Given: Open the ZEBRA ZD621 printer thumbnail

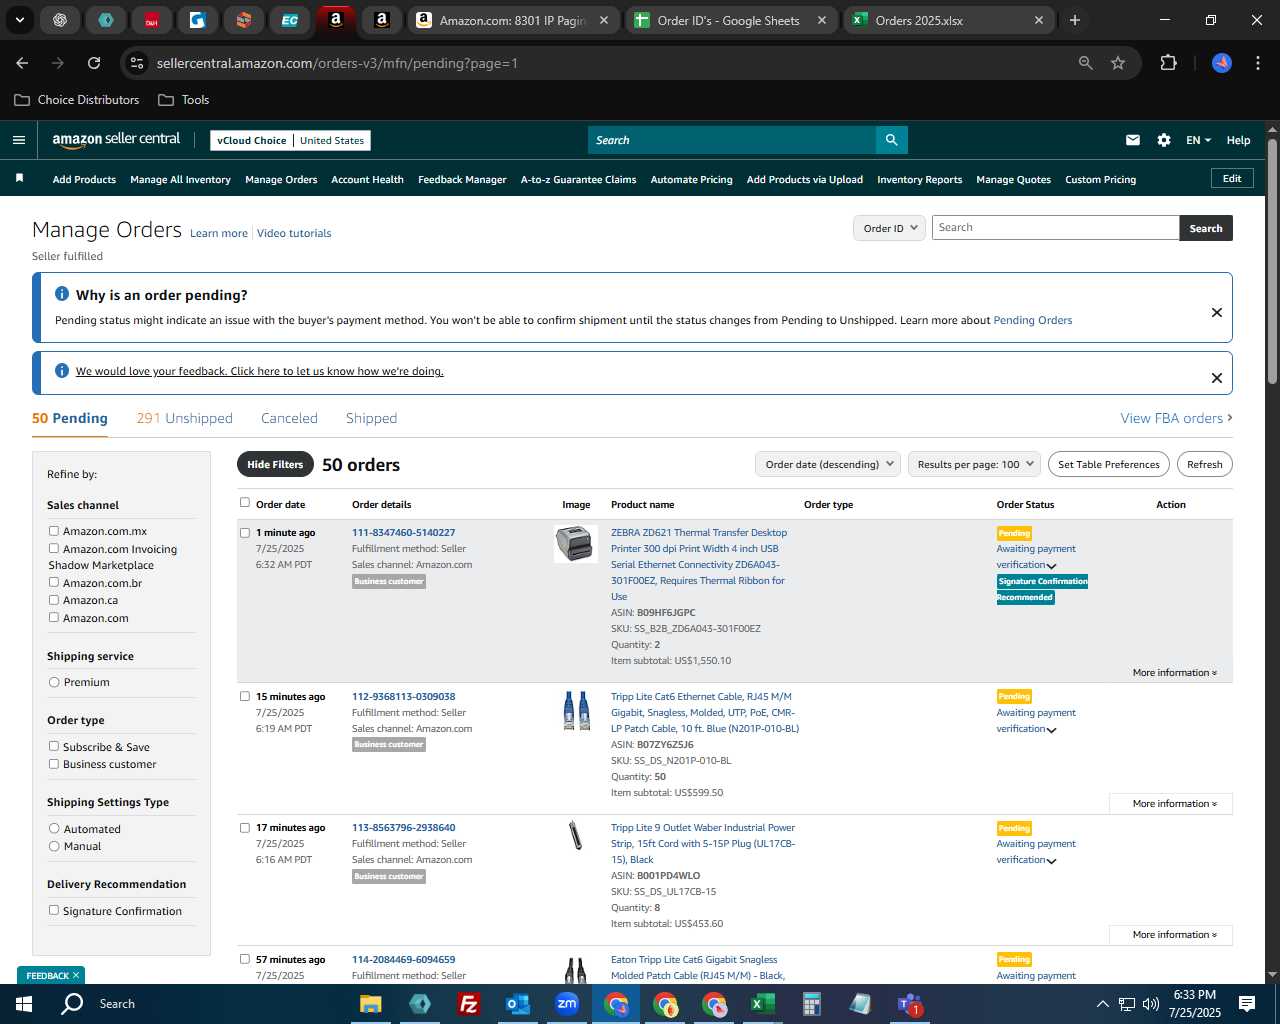Looking at the screenshot, I should click(x=576, y=544).
